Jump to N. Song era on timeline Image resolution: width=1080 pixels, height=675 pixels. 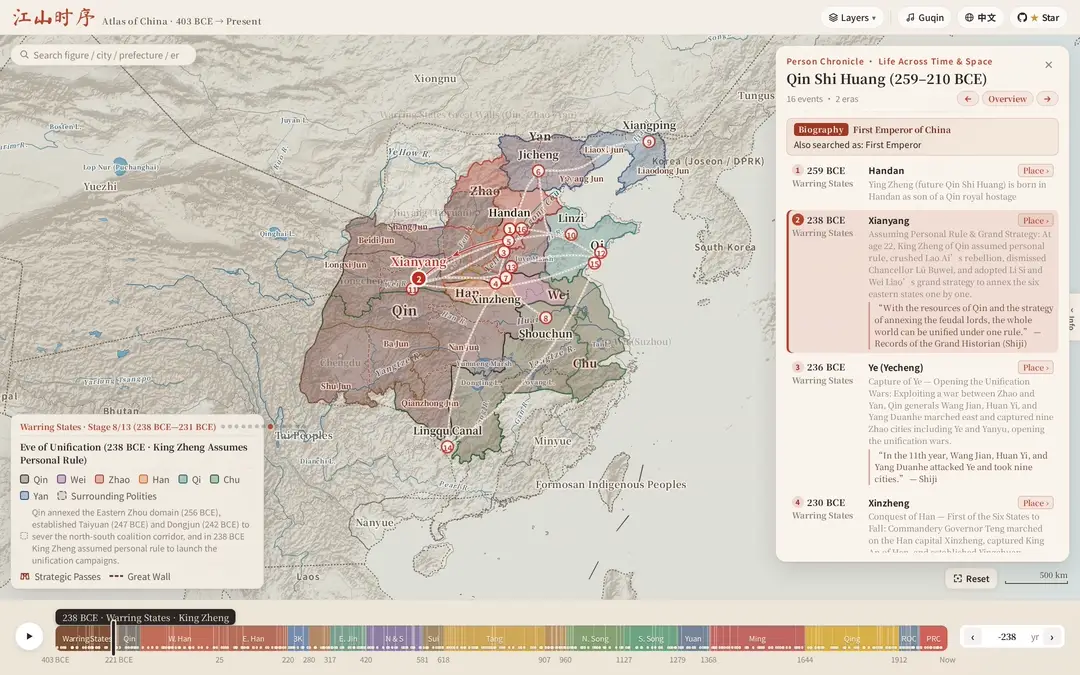[595, 638]
